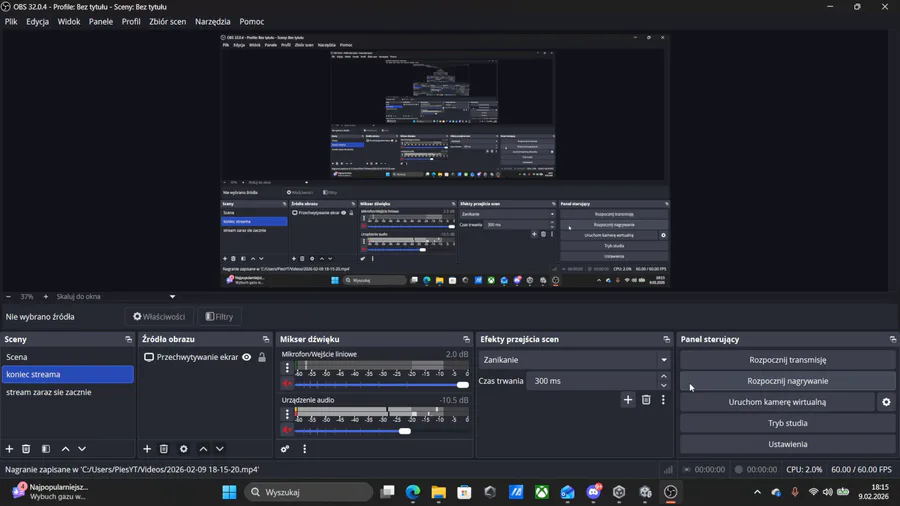
Task: Open scene filters icon in Sceny toolbar
Action: point(46,449)
